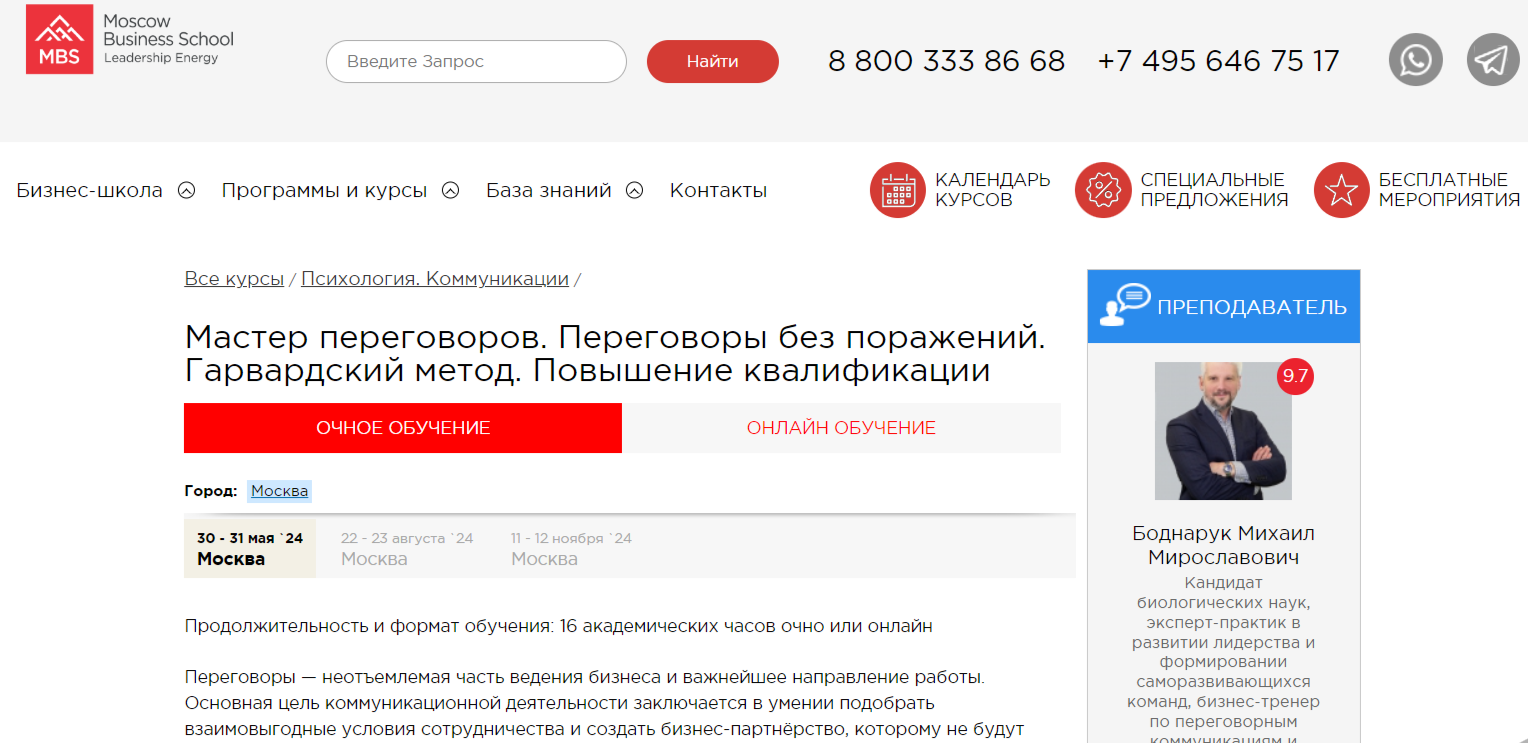Screen dimensions: 1528x743
Task: Choose city Москва link
Action: [280, 491]
